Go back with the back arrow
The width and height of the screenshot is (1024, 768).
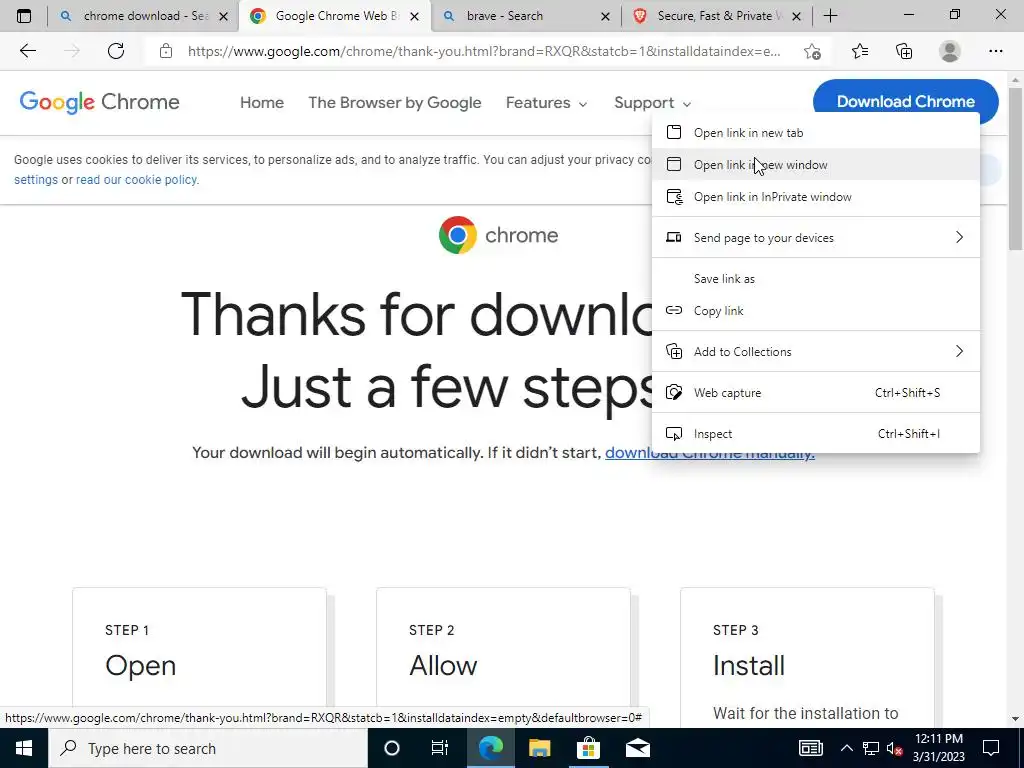[27, 51]
